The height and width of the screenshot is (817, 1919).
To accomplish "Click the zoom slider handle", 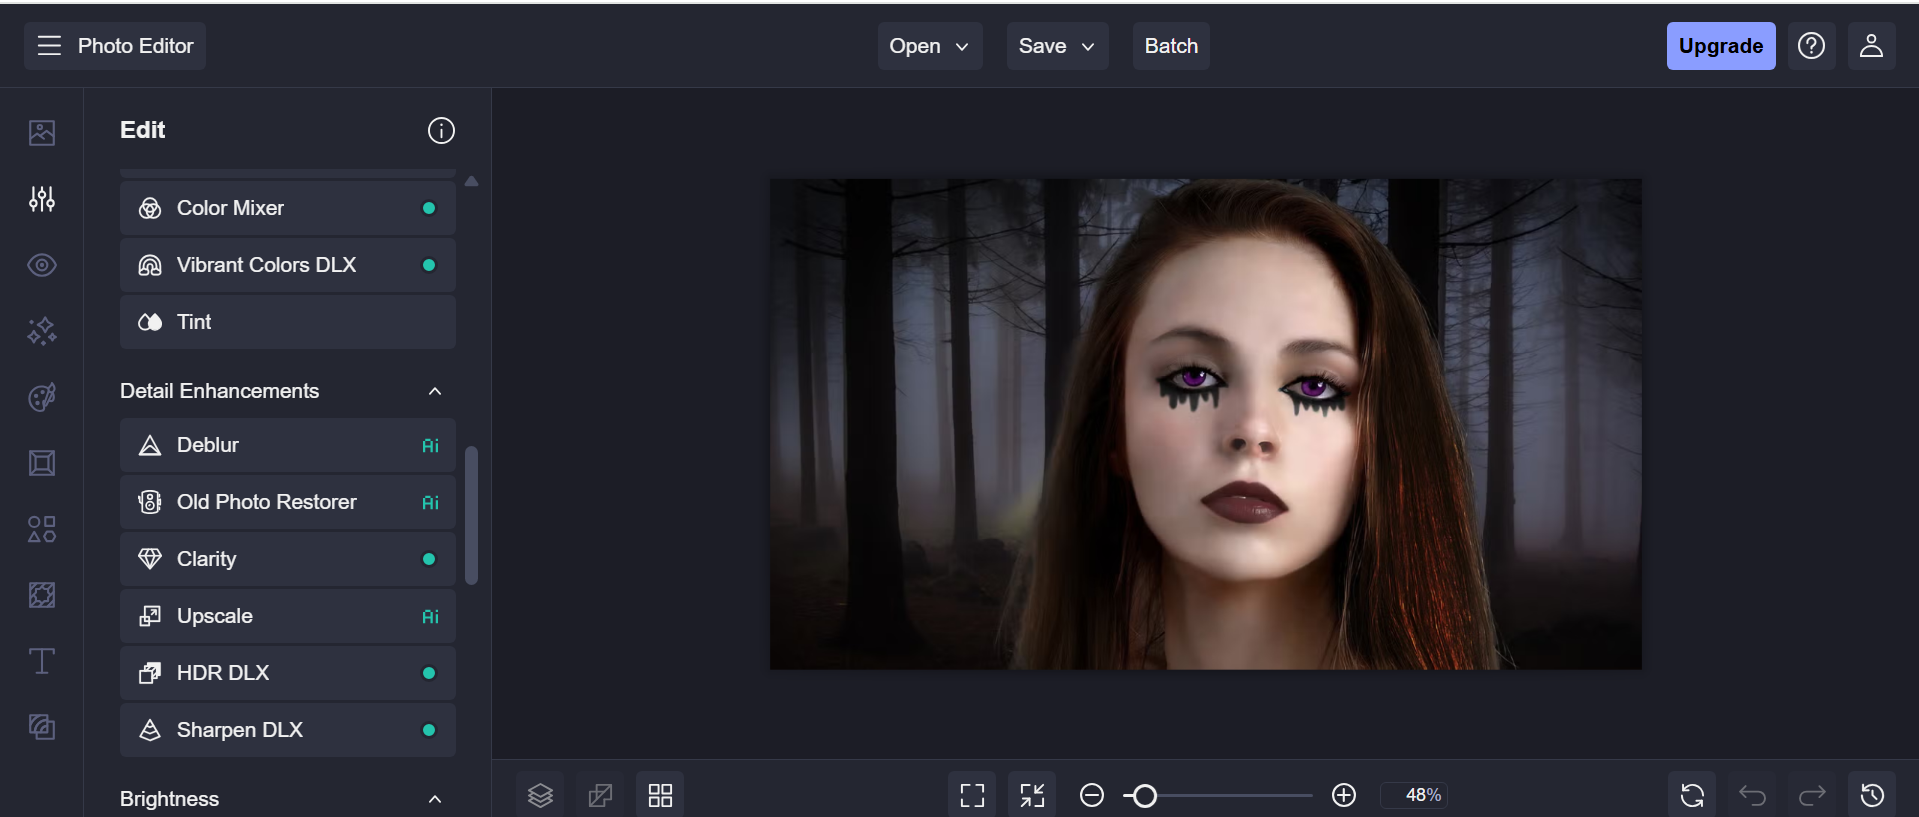I will click(x=1145, y=795).
